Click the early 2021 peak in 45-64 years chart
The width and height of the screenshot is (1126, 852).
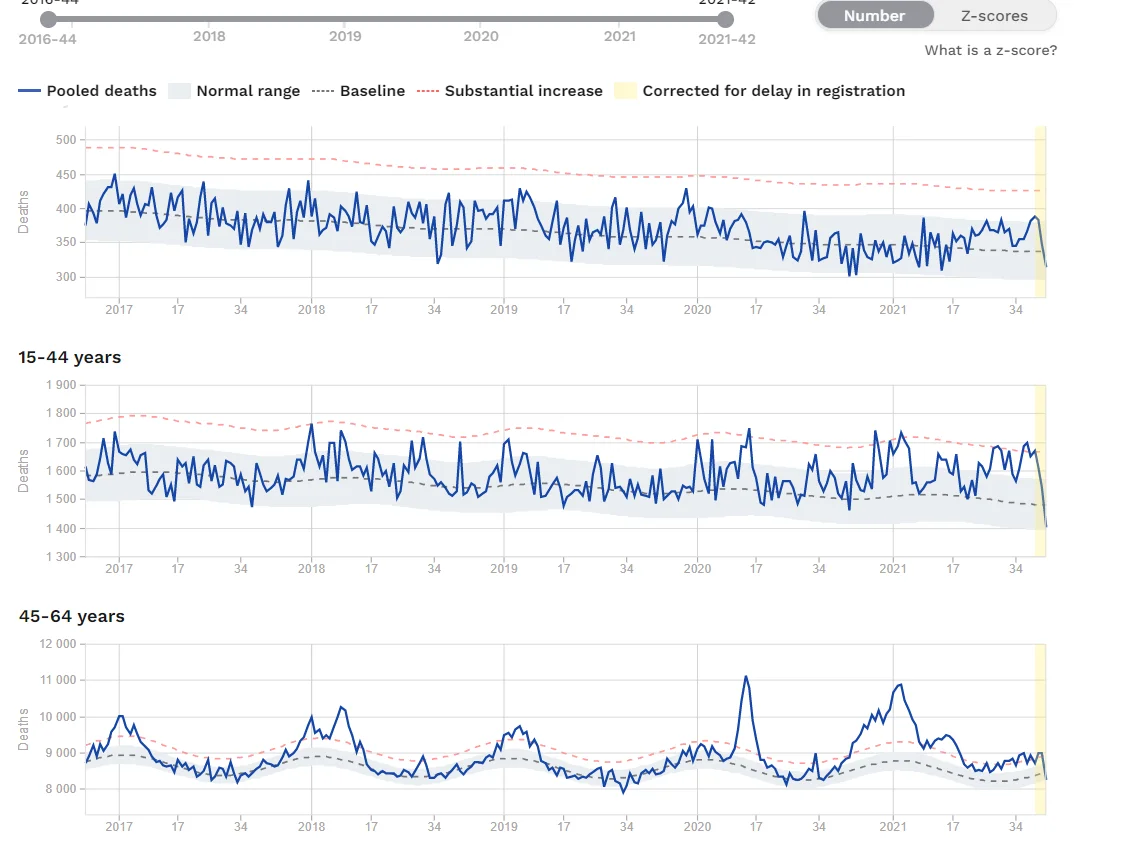click(x=900, y=685)
